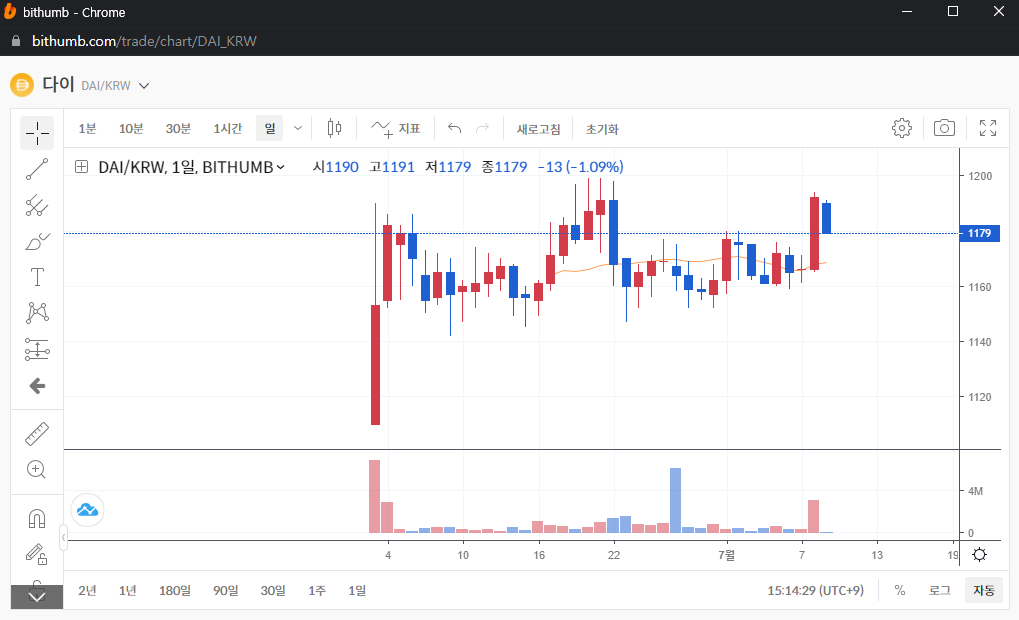Click the 초기화 reset button

602,129
